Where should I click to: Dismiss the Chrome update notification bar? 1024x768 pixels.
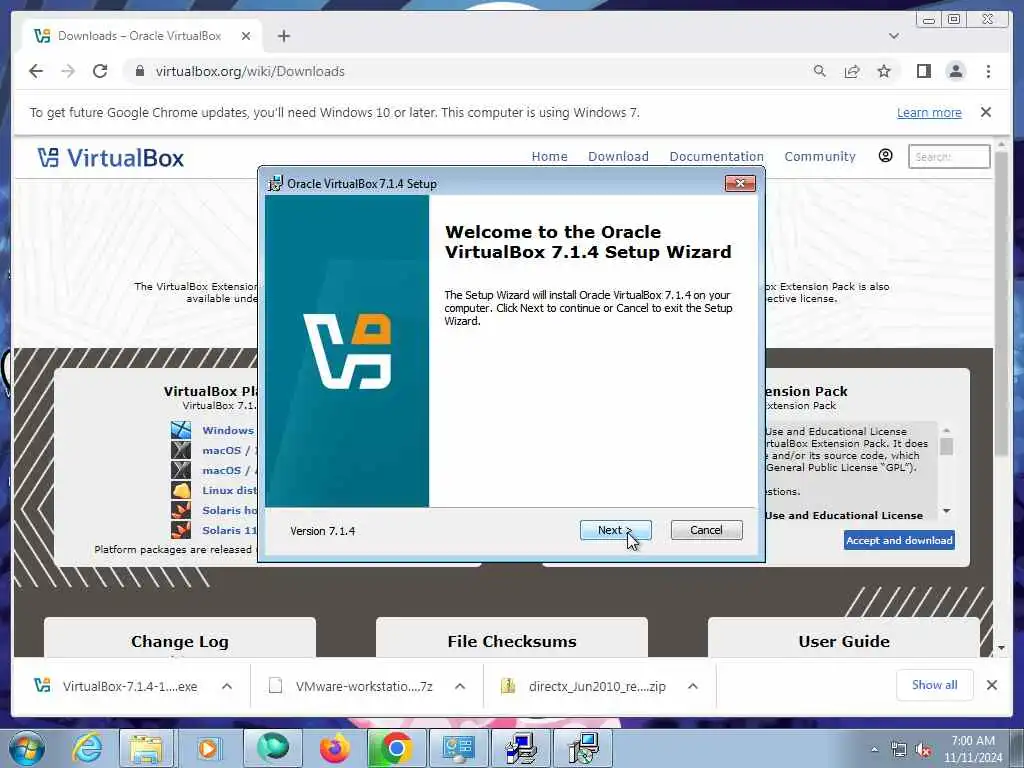(986, 112)
